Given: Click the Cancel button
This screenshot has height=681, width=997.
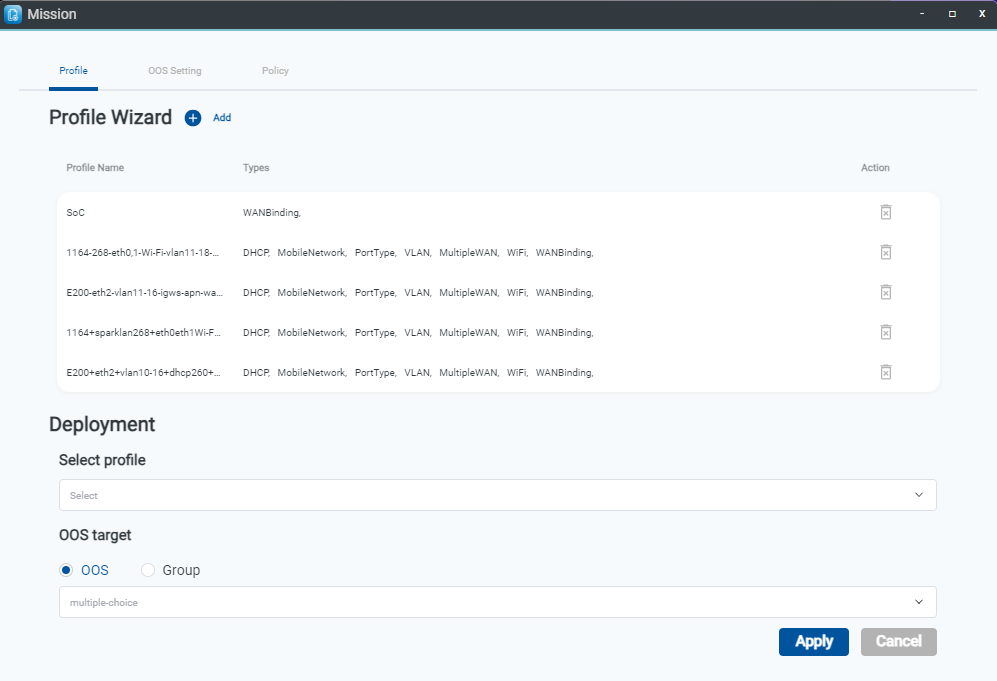Looking at the screenshot, I should tap(898, 642).
